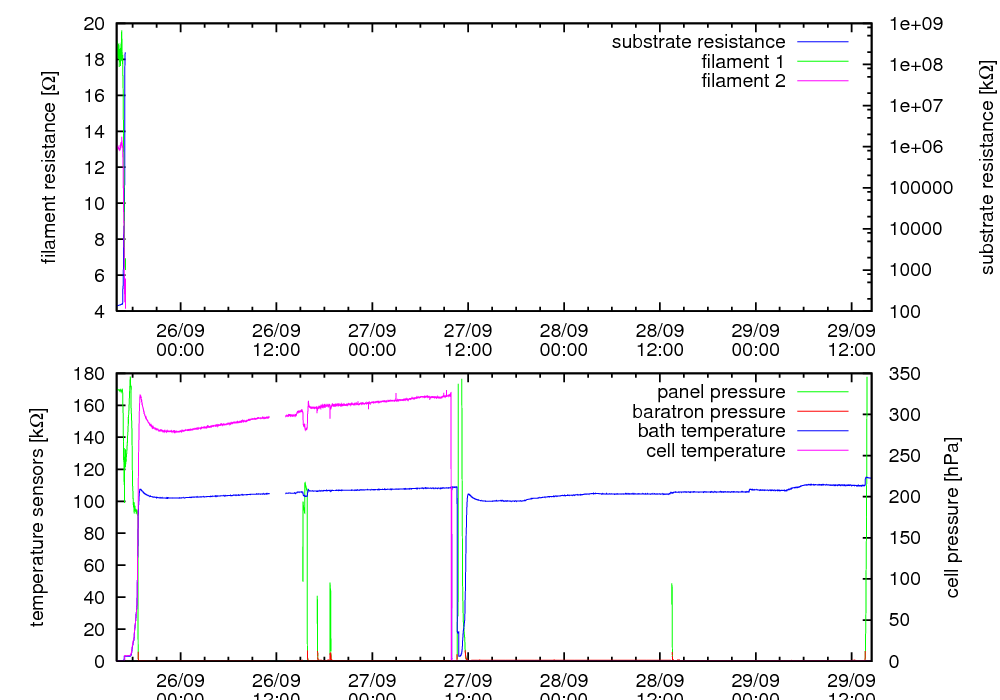This screenshot has height=700, width=1000.
Task: Click the top plot's 27/09 12:00 tick label
Action: [x=468, y=340]
